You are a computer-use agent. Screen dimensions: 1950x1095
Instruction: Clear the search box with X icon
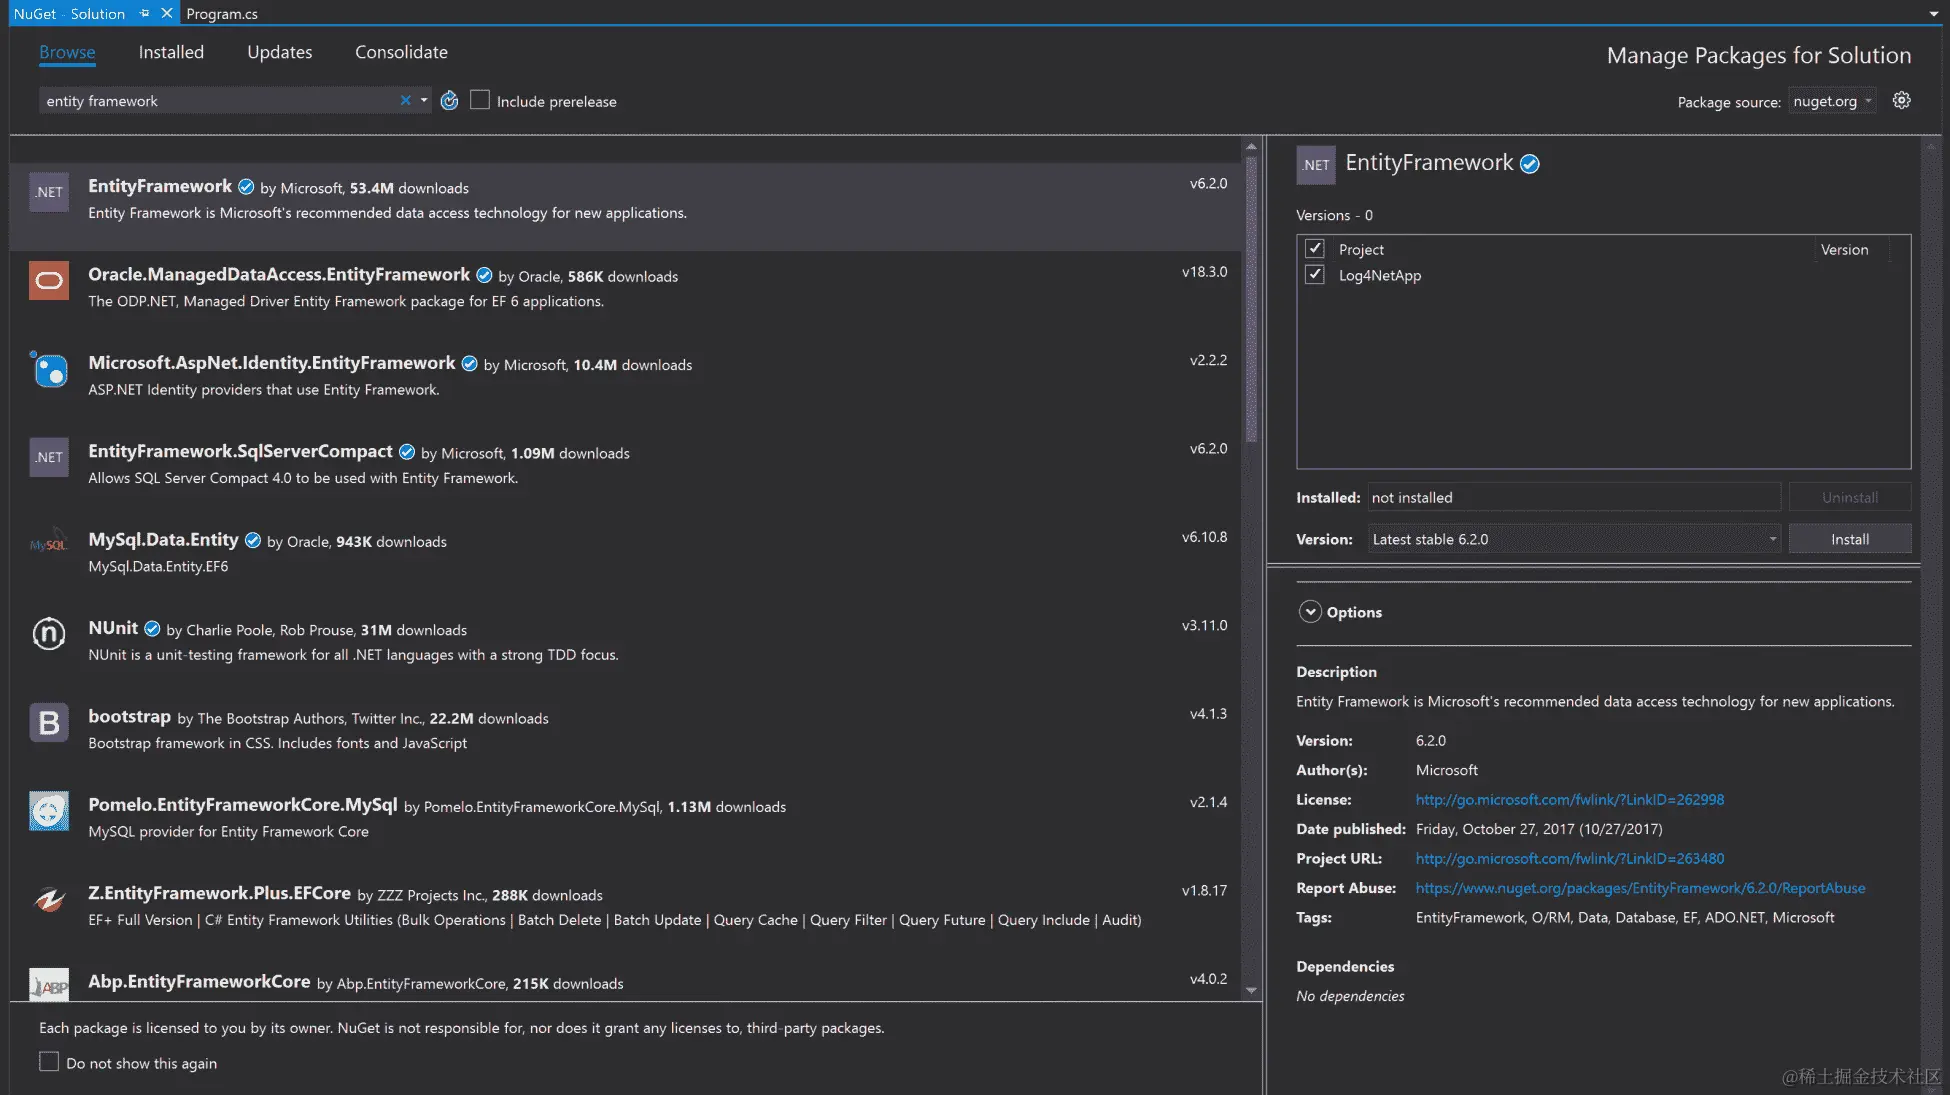point(405,101)
